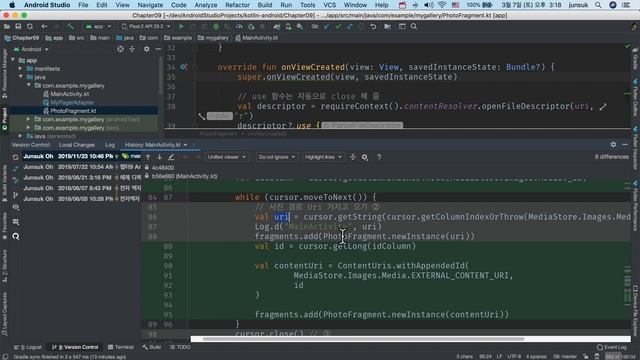640x360 pixels.
Task: Click Sync/Reload from disk toolbar icon
Action: 30,27
